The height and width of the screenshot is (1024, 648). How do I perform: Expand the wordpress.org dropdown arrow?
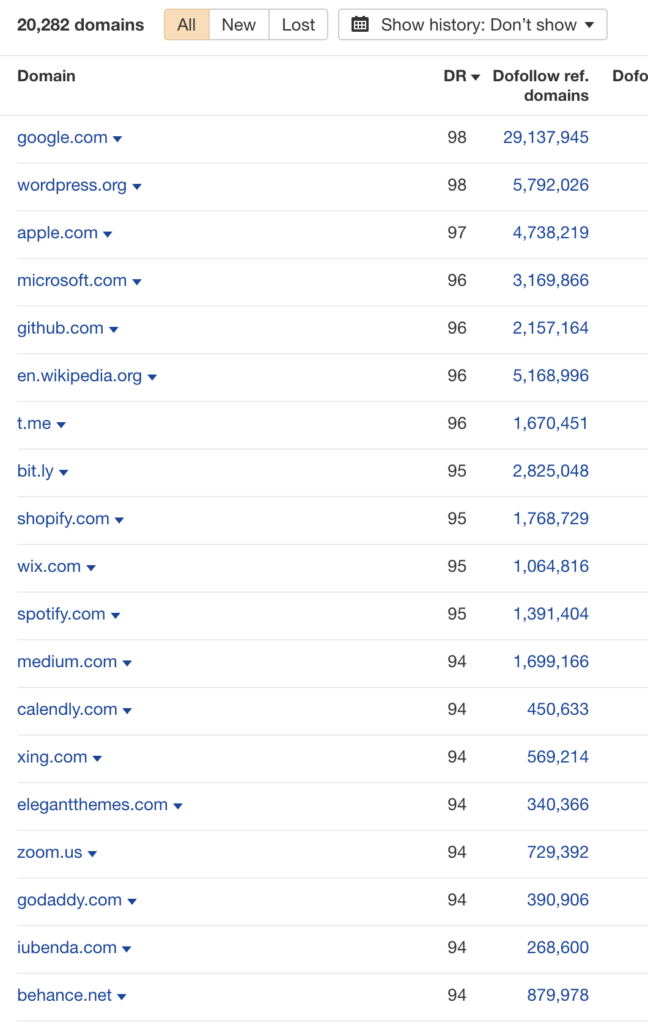pyautogui.click(x=137, y=187)
